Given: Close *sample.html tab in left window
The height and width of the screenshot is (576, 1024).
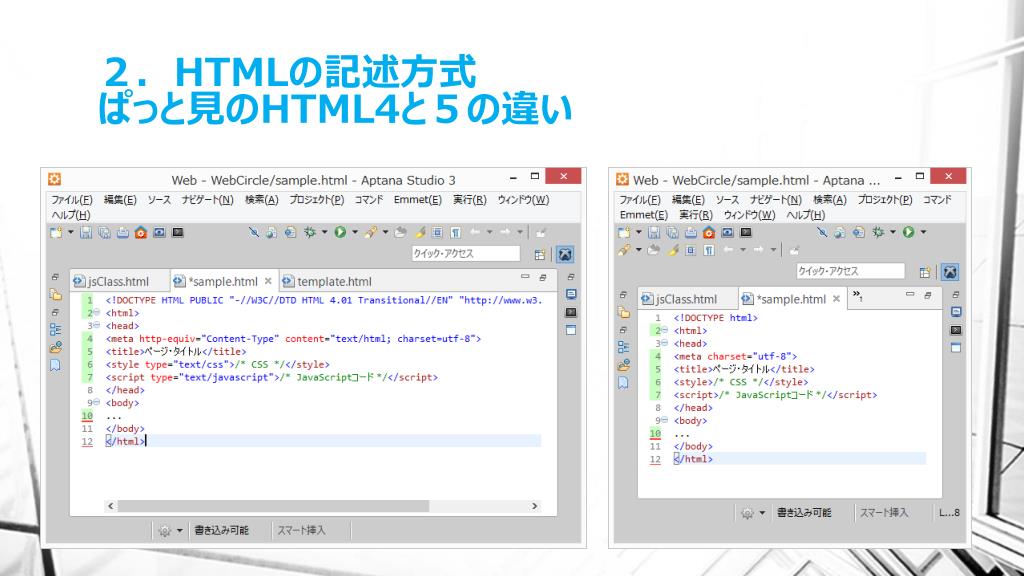Looking at the screenshot, I should [268, 281].
